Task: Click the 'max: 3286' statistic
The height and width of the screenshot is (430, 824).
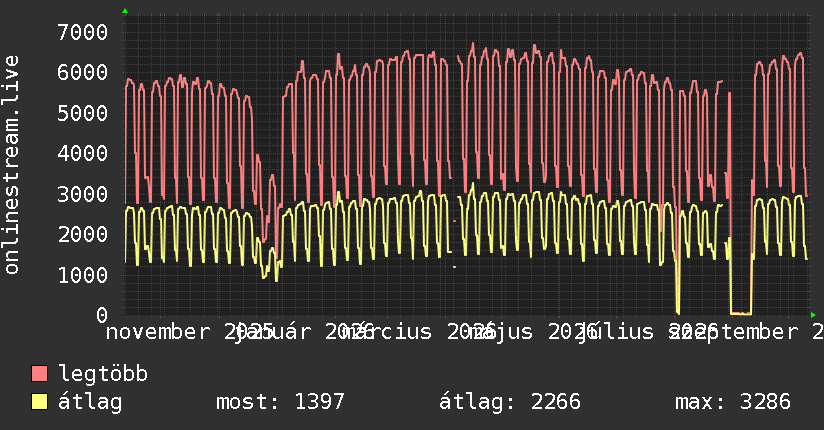Action: click(733, 402)
